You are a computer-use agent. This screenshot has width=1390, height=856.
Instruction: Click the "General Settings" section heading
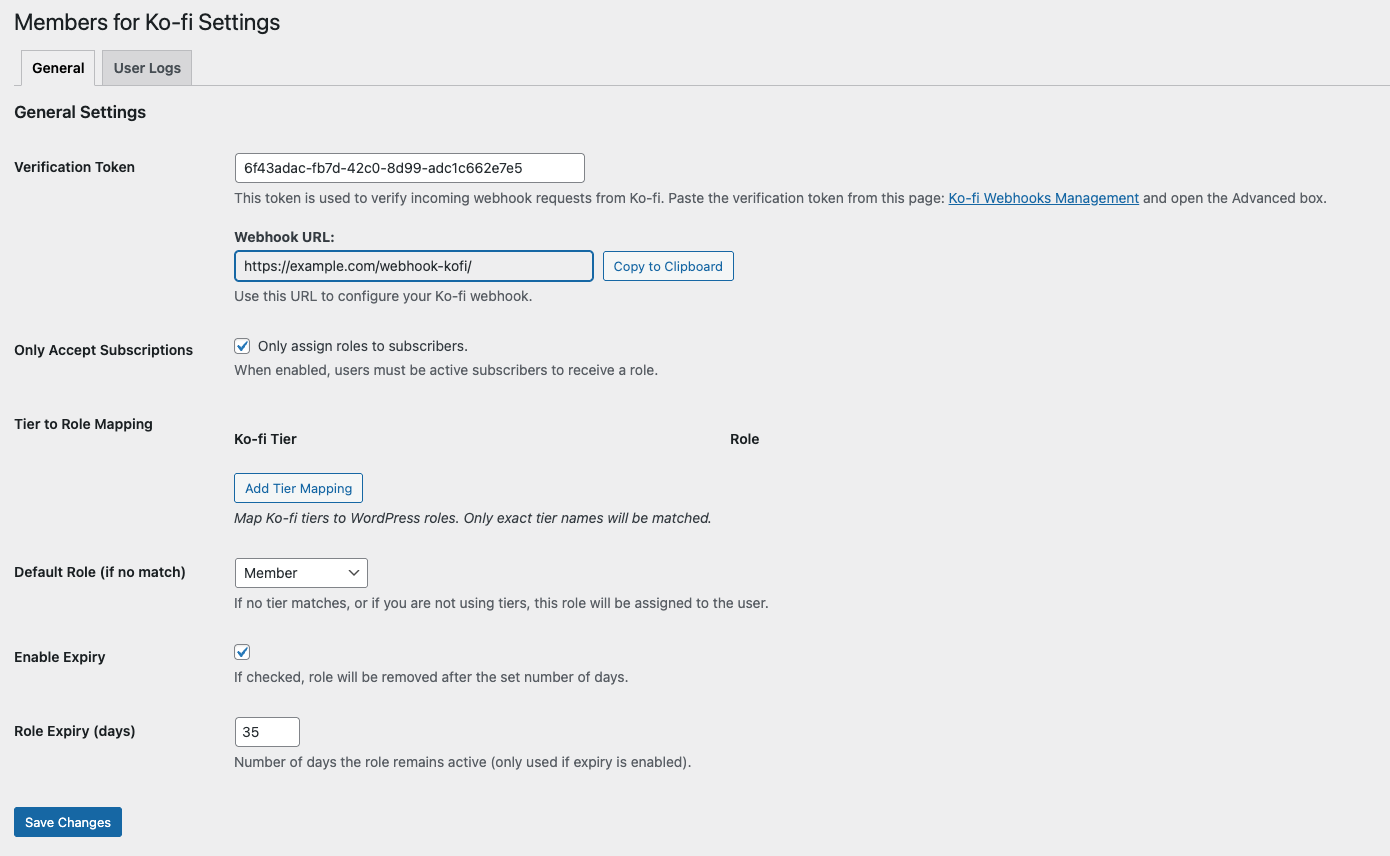80,112
